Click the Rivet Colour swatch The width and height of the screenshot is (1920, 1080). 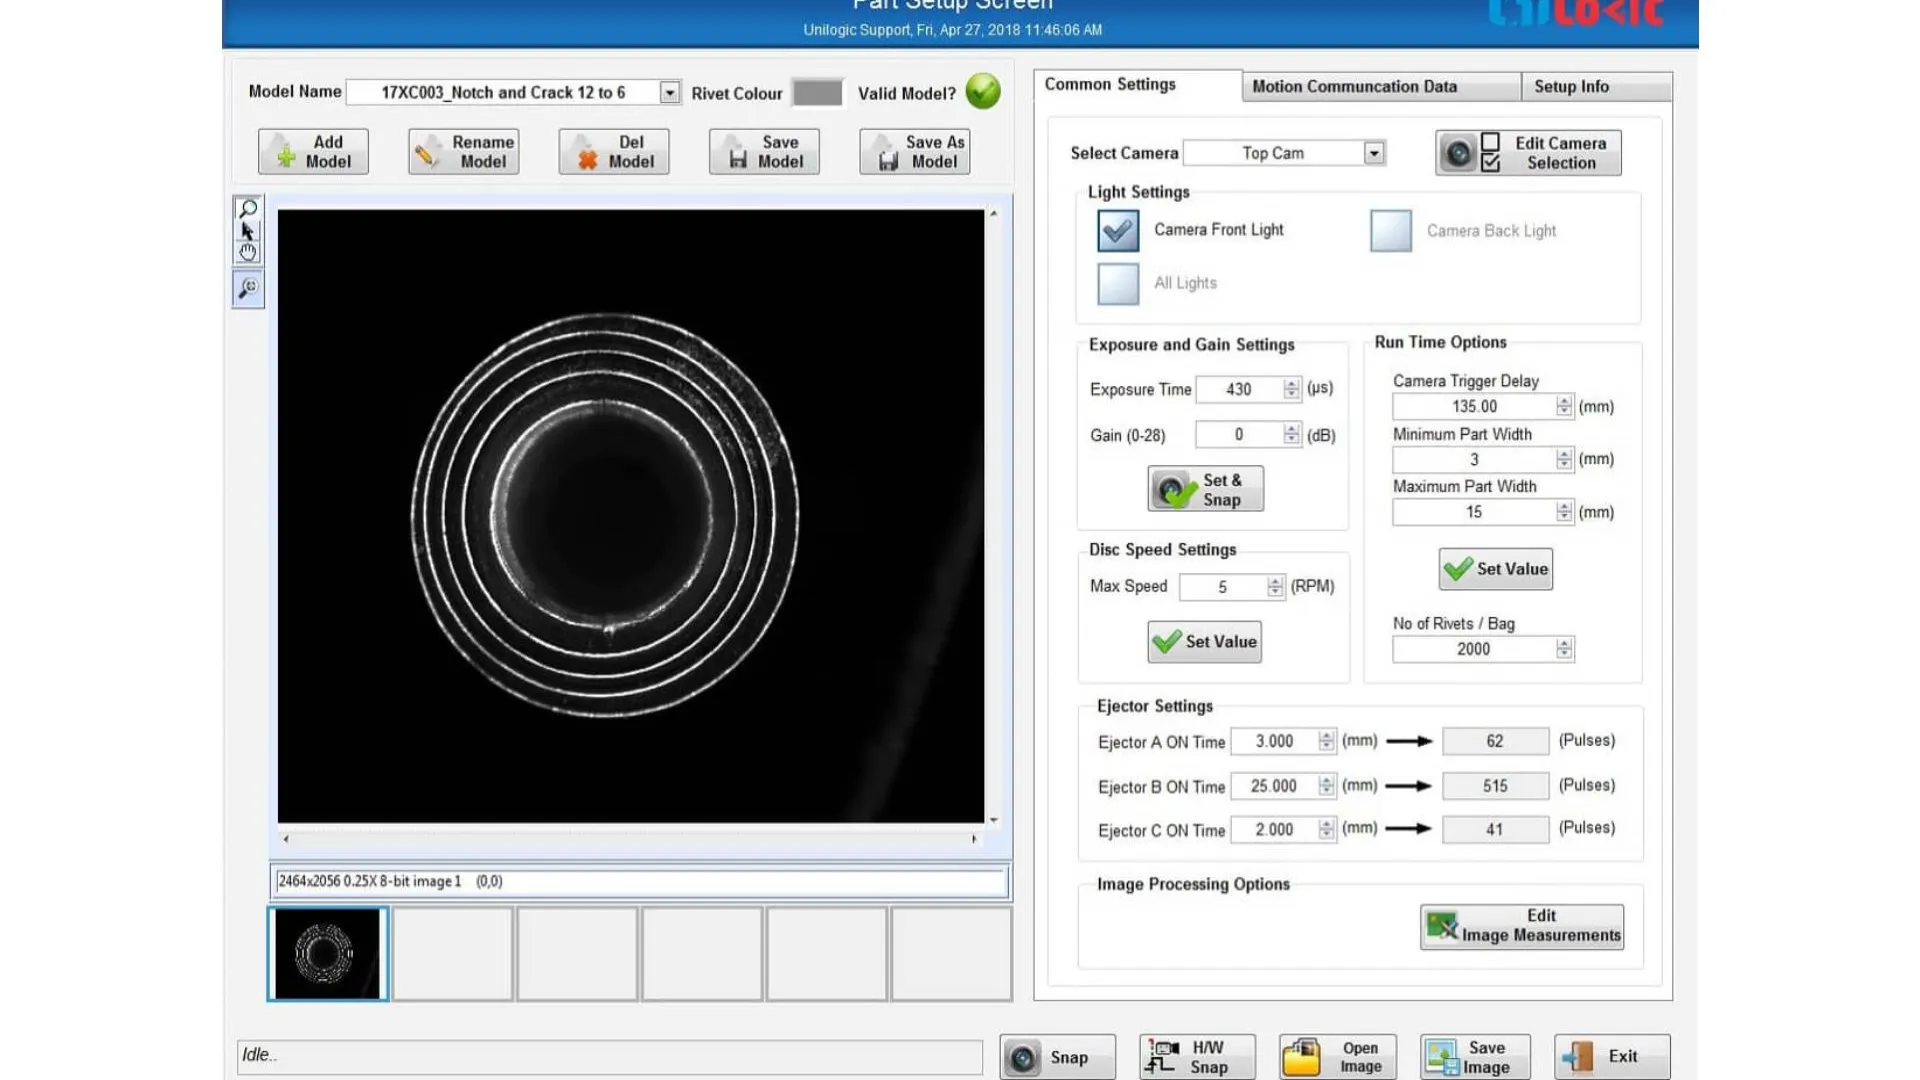click(x=817, y=93)
